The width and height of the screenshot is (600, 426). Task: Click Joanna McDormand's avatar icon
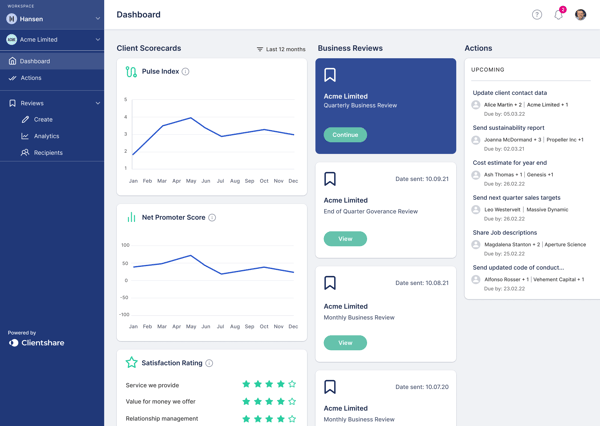pyautogui.click(x=476, y=140)
